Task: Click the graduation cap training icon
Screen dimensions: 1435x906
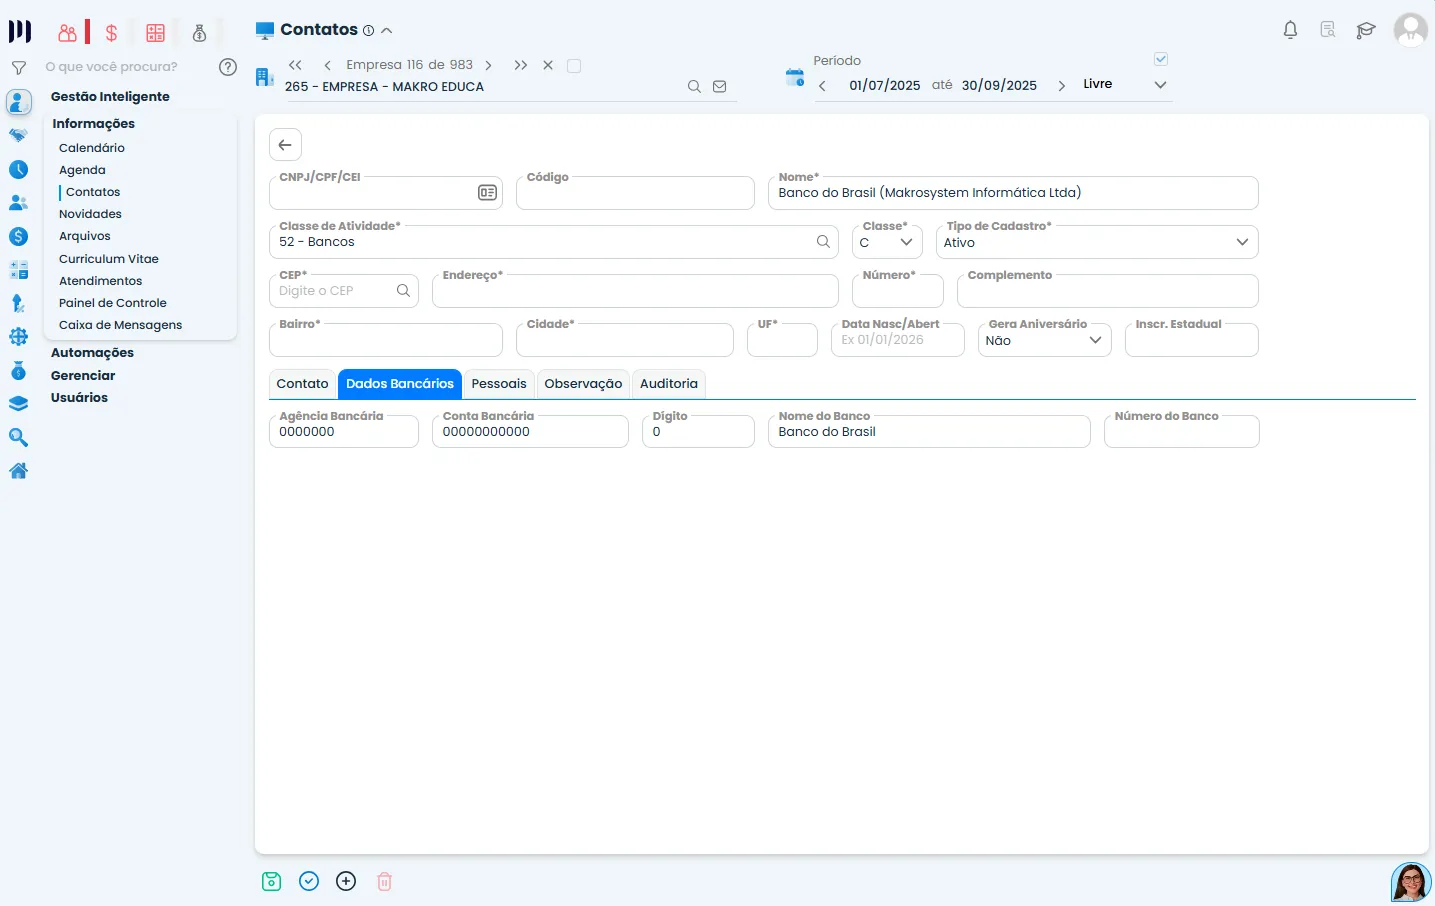Action: (x=1366, y=30)
